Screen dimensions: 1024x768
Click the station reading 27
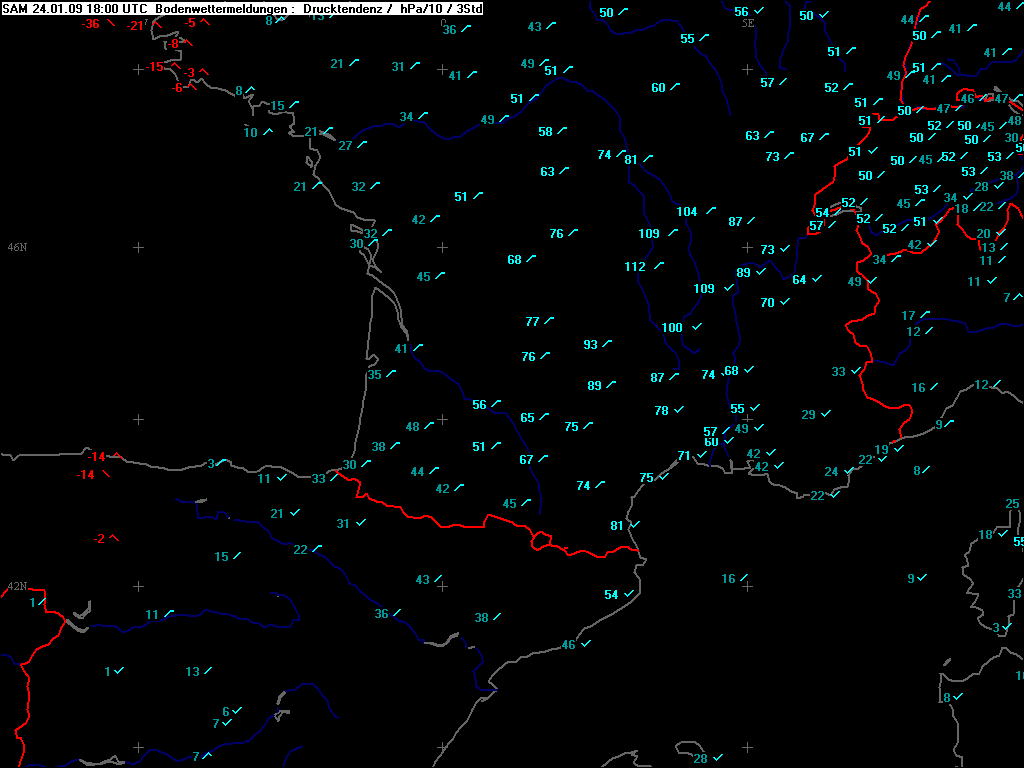(x=346, y=146)
